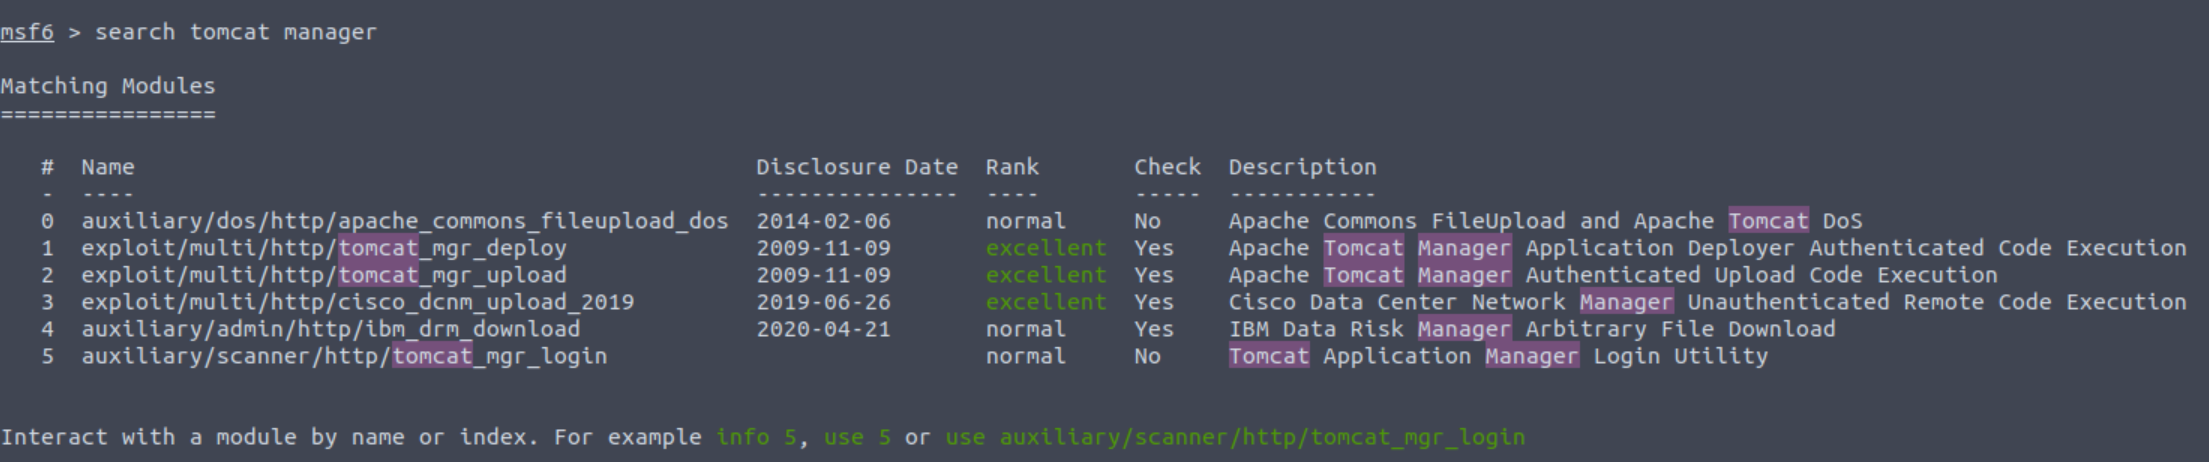
Task: Select the ibm_drm_download module name
Action: click(x=330, y=329)
